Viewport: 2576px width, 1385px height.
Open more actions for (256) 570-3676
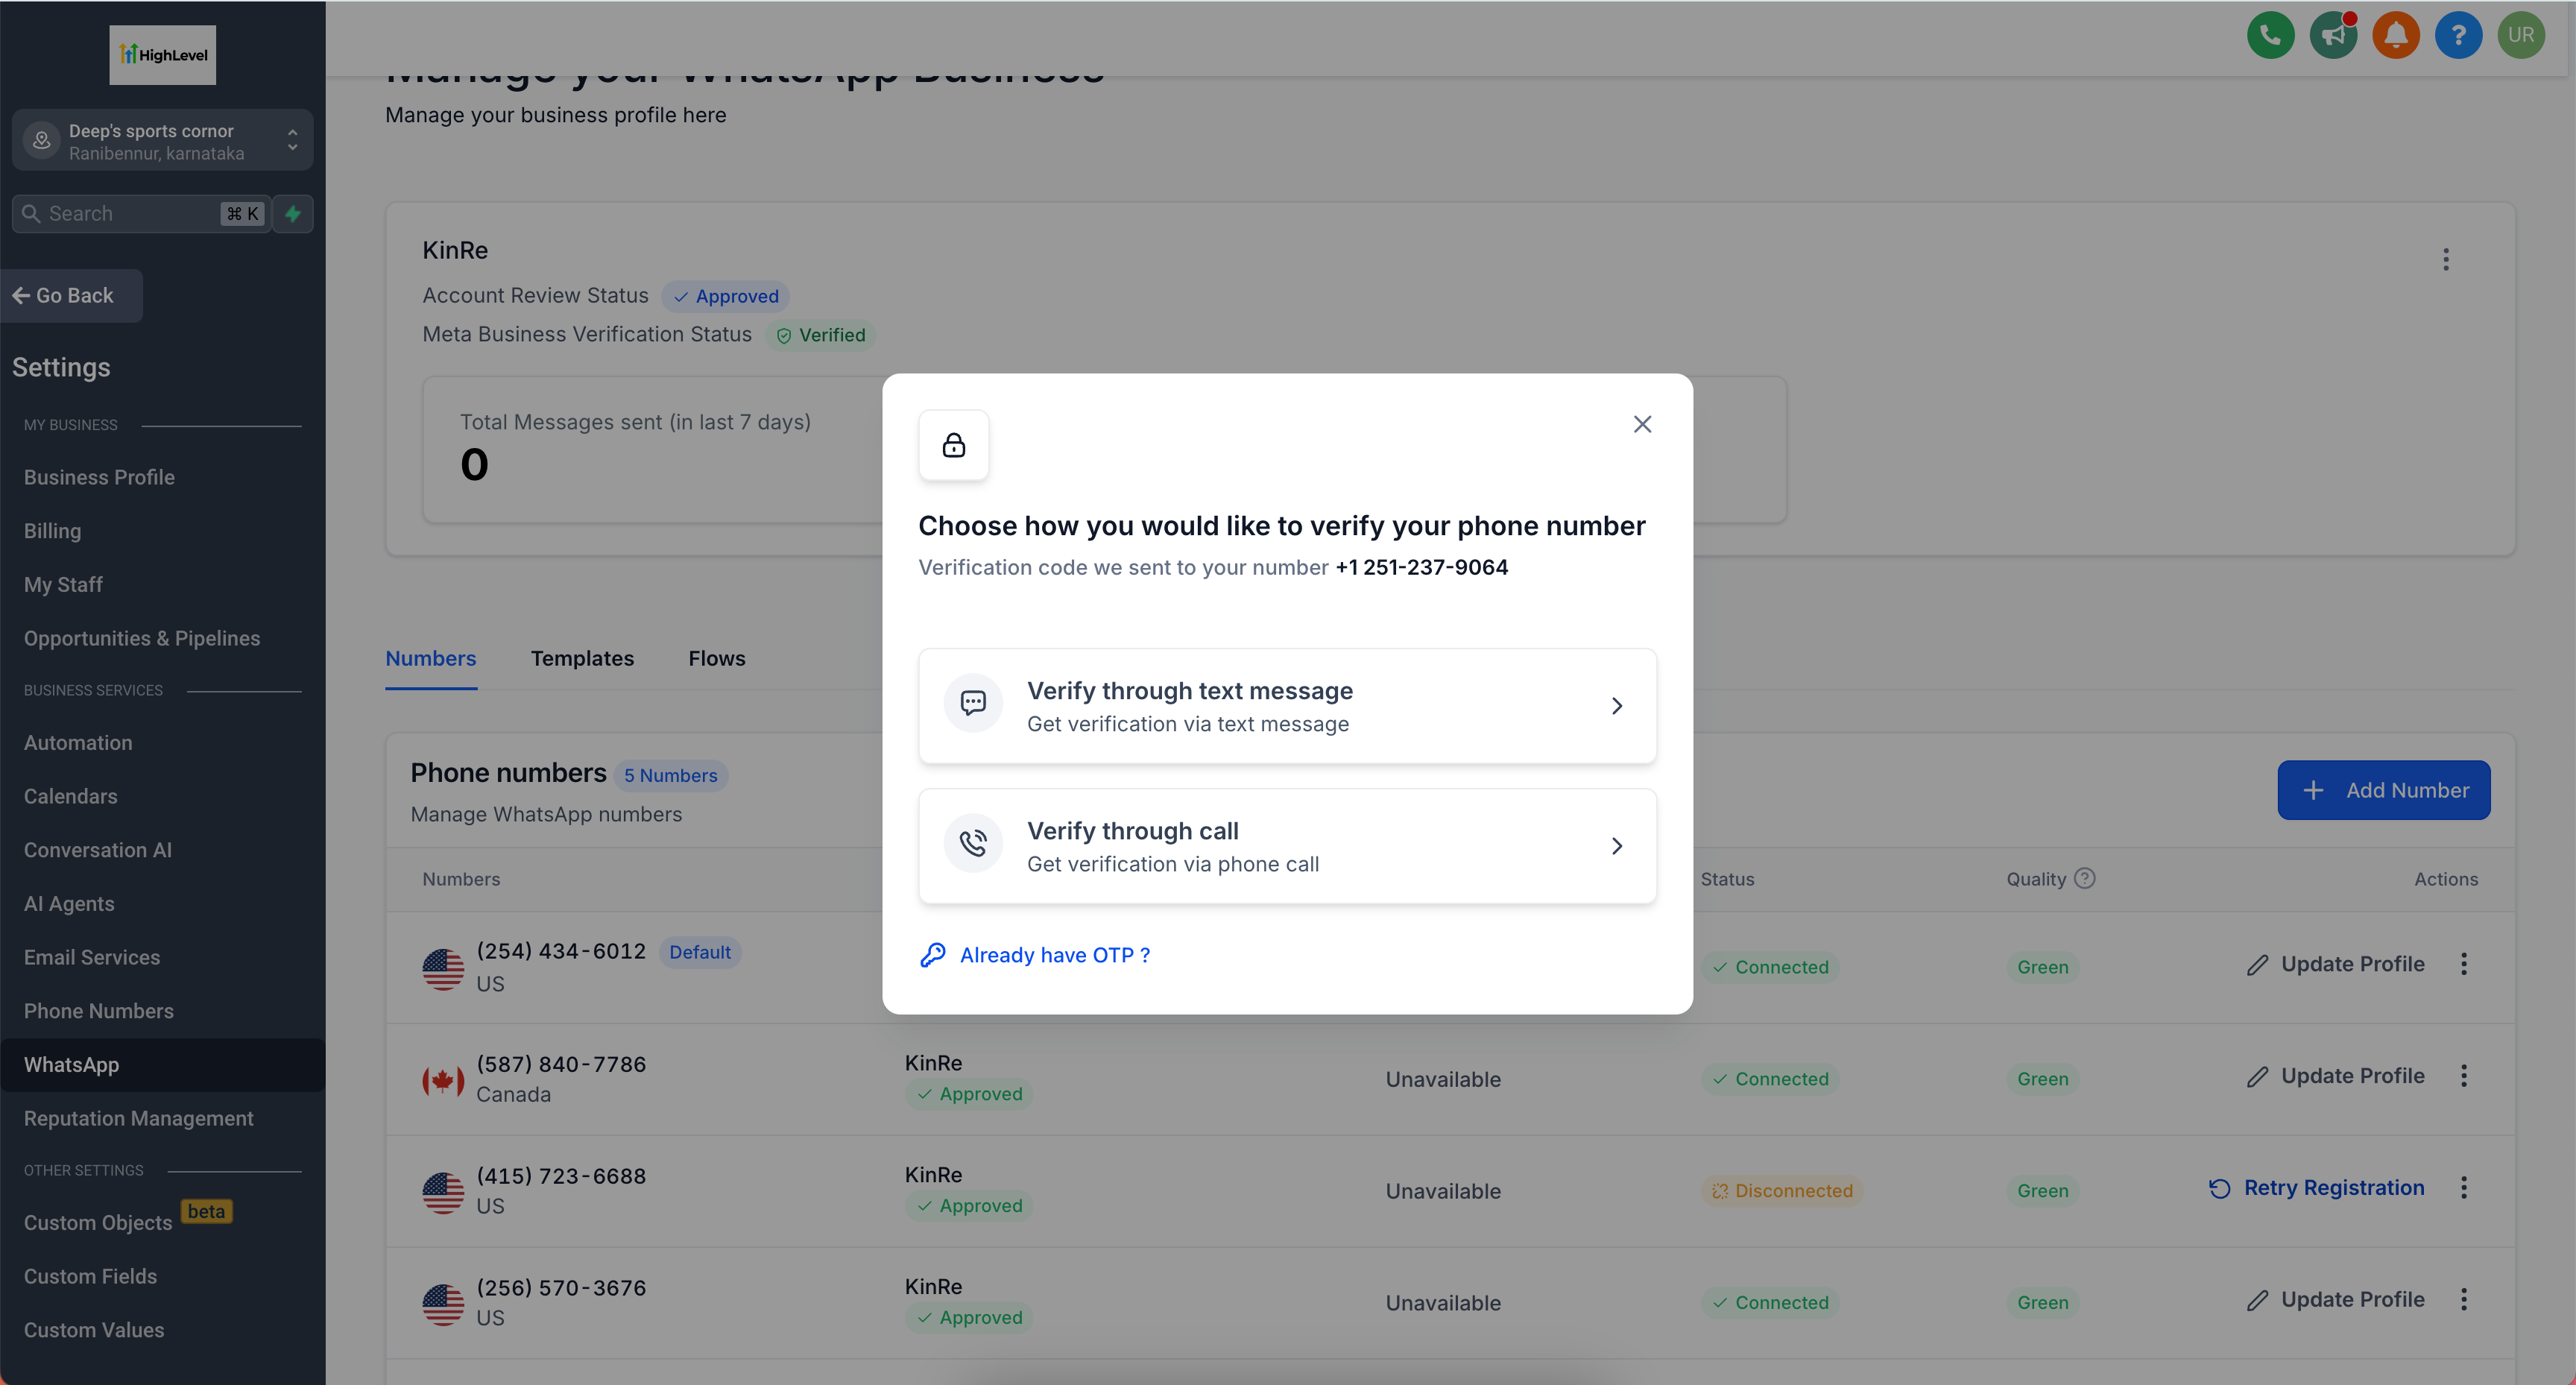point(2464,1300)
